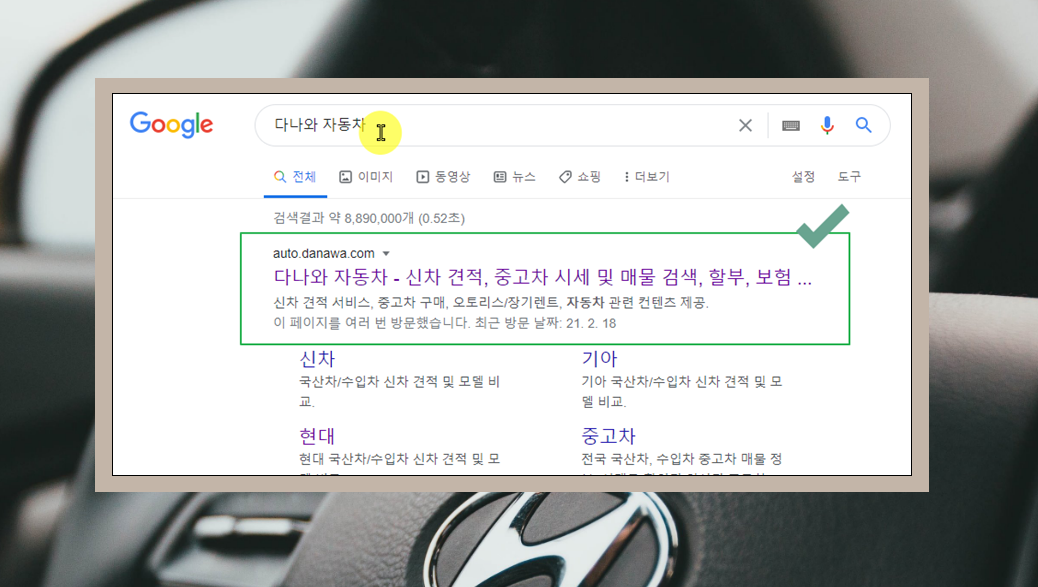Click the text 최근 방문 날짜: 21. 2. 18
Viewport: 1038px width, 587px height.
pyautogui.click(x=545, y=323)
